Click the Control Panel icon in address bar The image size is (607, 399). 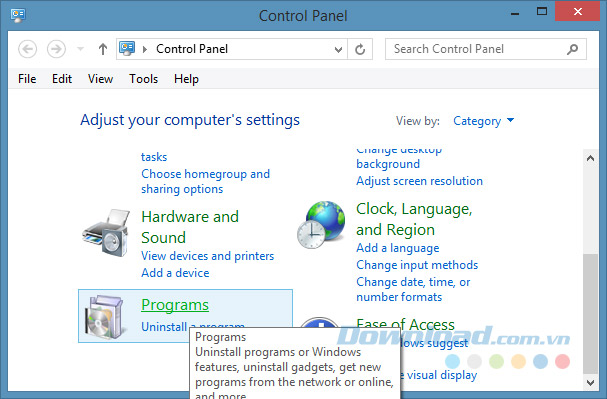[127, 49]
